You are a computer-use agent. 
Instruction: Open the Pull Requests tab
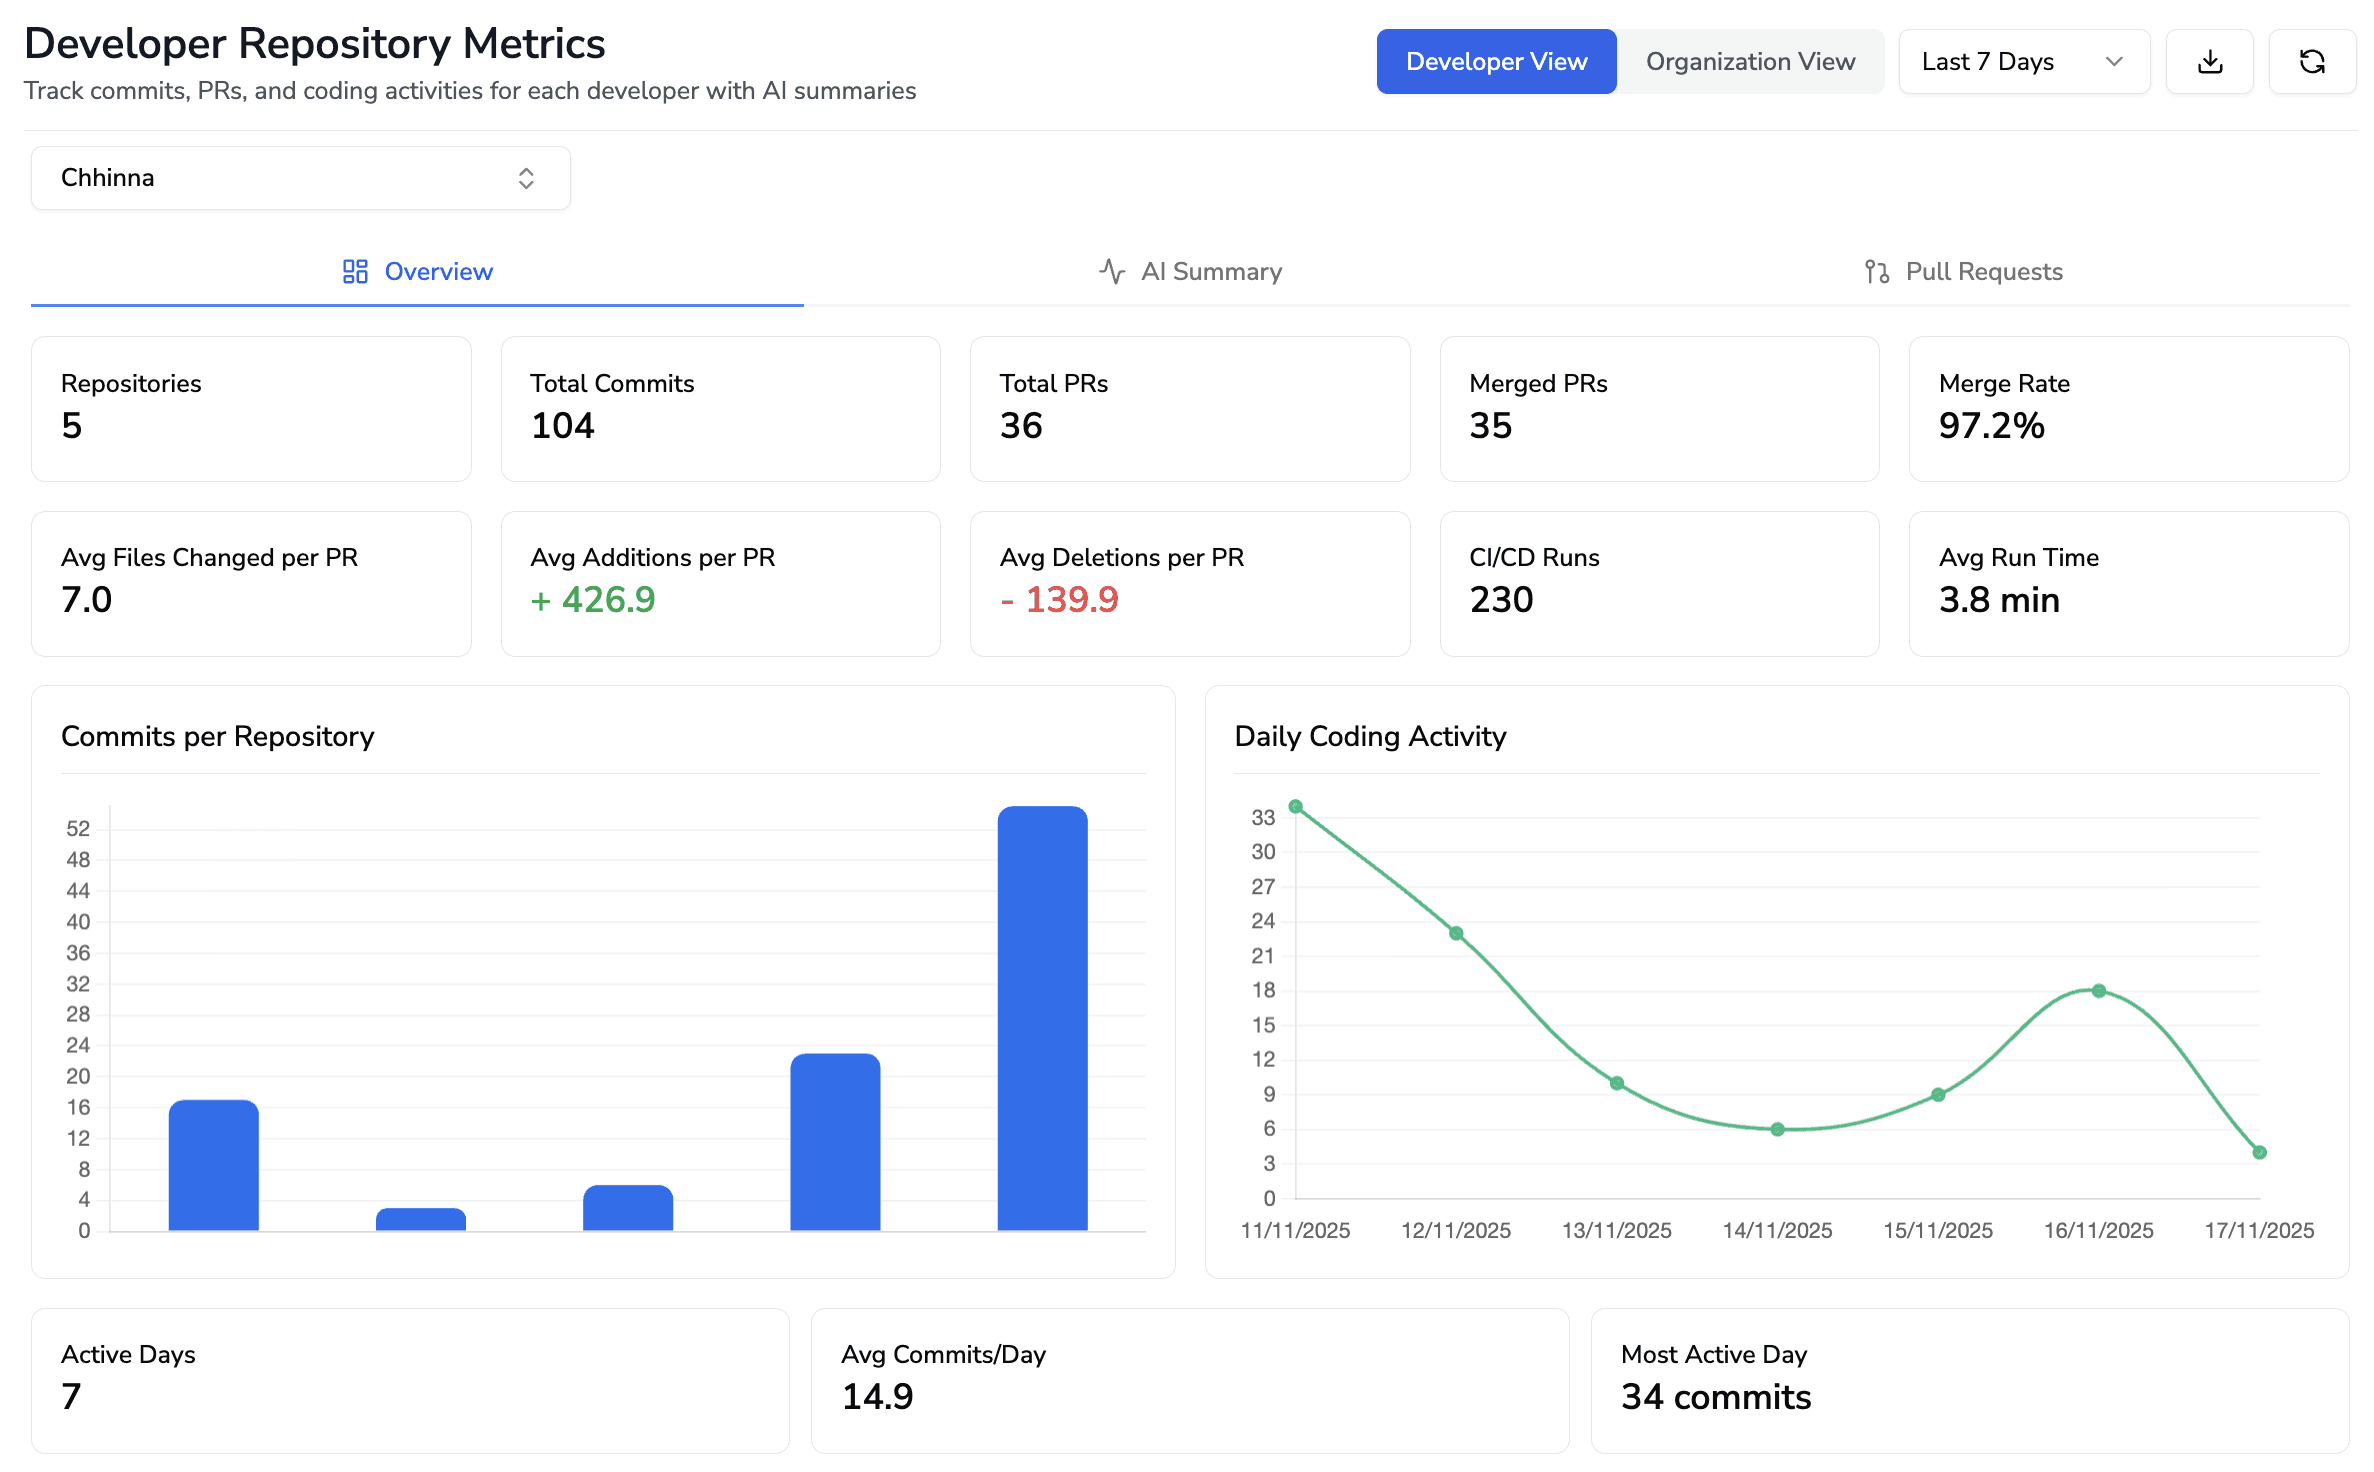[1963, 272]
